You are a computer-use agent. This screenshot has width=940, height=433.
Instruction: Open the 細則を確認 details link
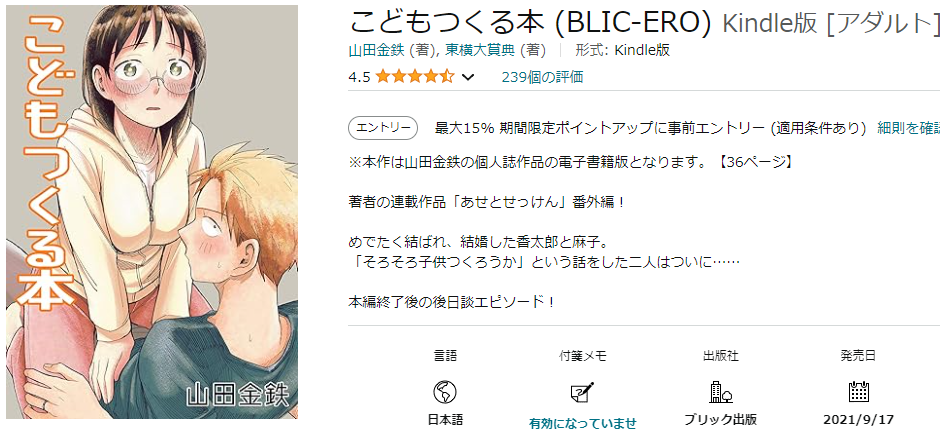[908, 128]
